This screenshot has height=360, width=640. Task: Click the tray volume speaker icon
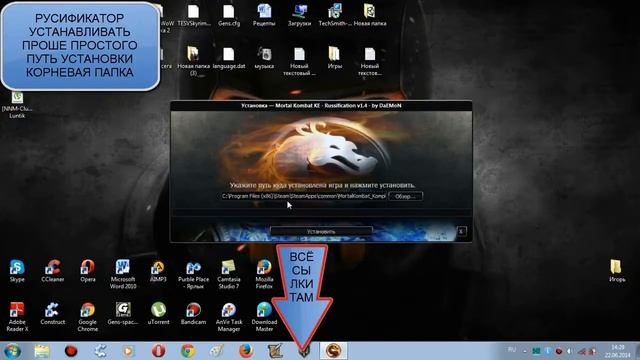(x=569, y=351)
